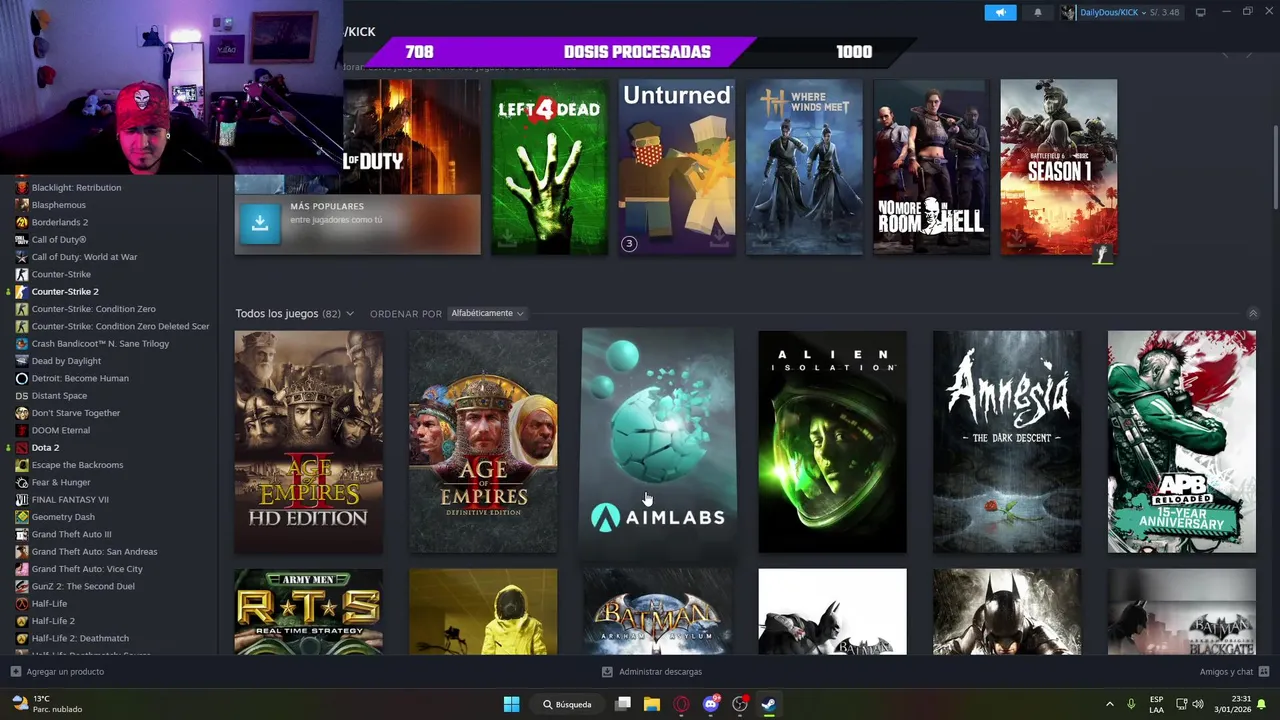Click Administrar descargas
Screen dimensions: 1280x720
point(660,672)
